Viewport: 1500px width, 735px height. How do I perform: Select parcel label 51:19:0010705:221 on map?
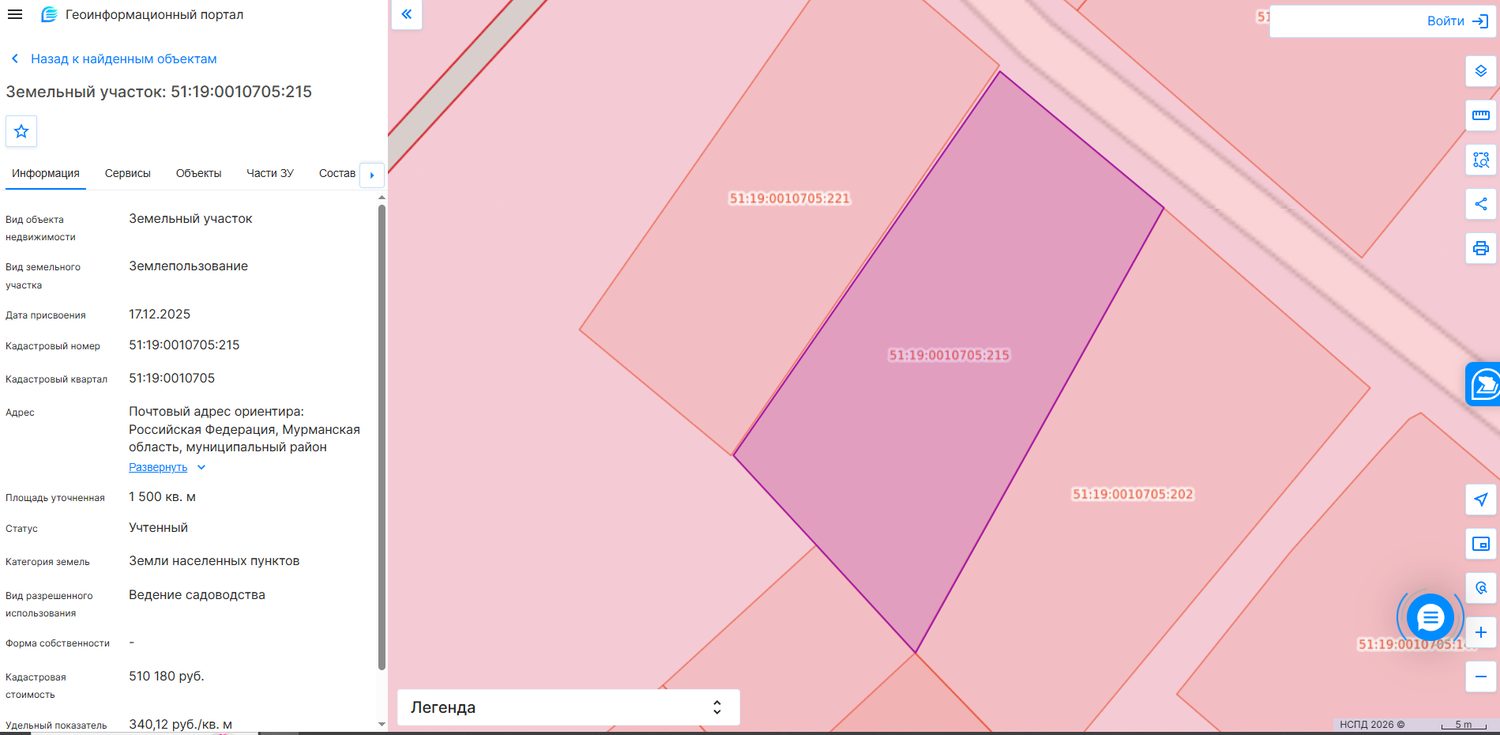(x=789, y=198)
